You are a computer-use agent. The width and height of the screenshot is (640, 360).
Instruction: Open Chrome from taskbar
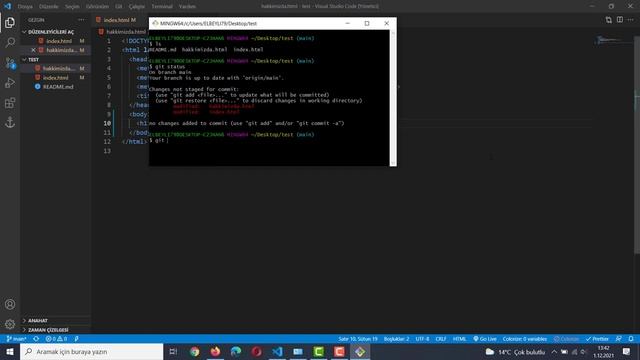click(195, 351)
